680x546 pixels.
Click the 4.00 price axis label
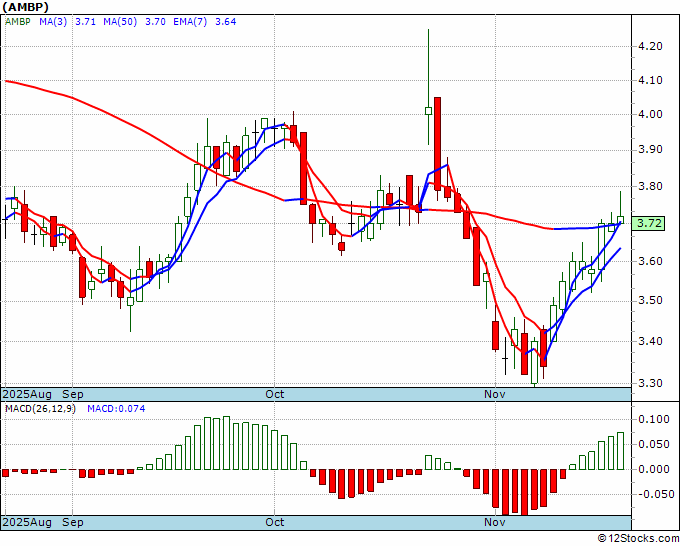(651, 114)
